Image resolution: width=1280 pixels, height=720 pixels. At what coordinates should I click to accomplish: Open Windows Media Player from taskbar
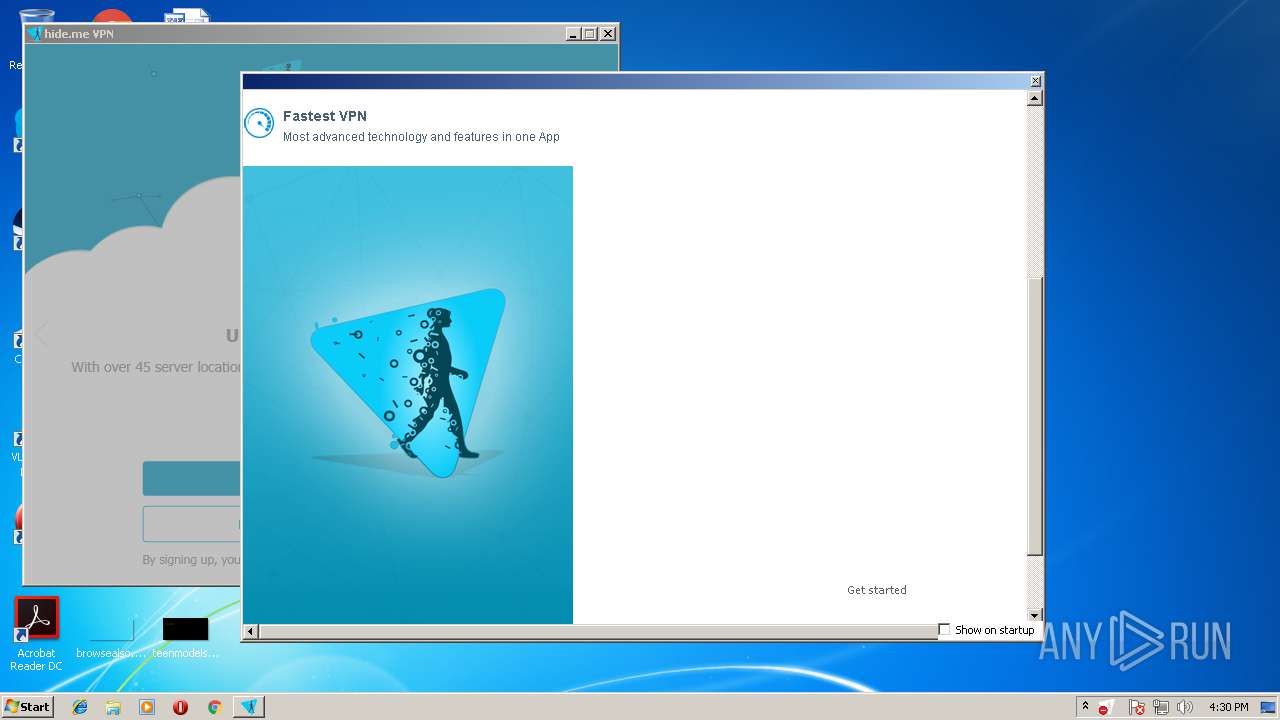tap(147, 707)
